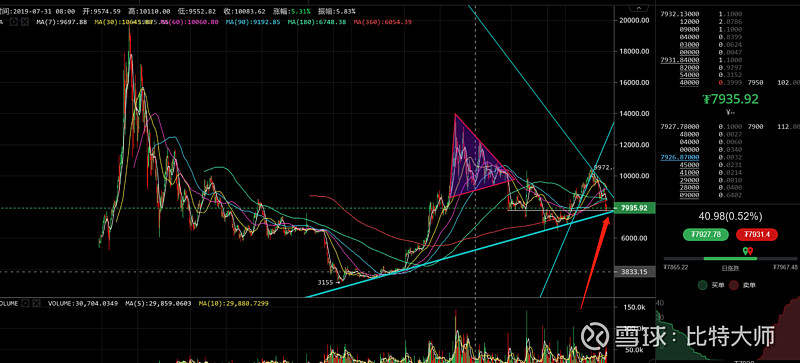This screenshot has height=363, width=800.
Task: Click the green map pin marker on range bar
Action: coord(746,251)
